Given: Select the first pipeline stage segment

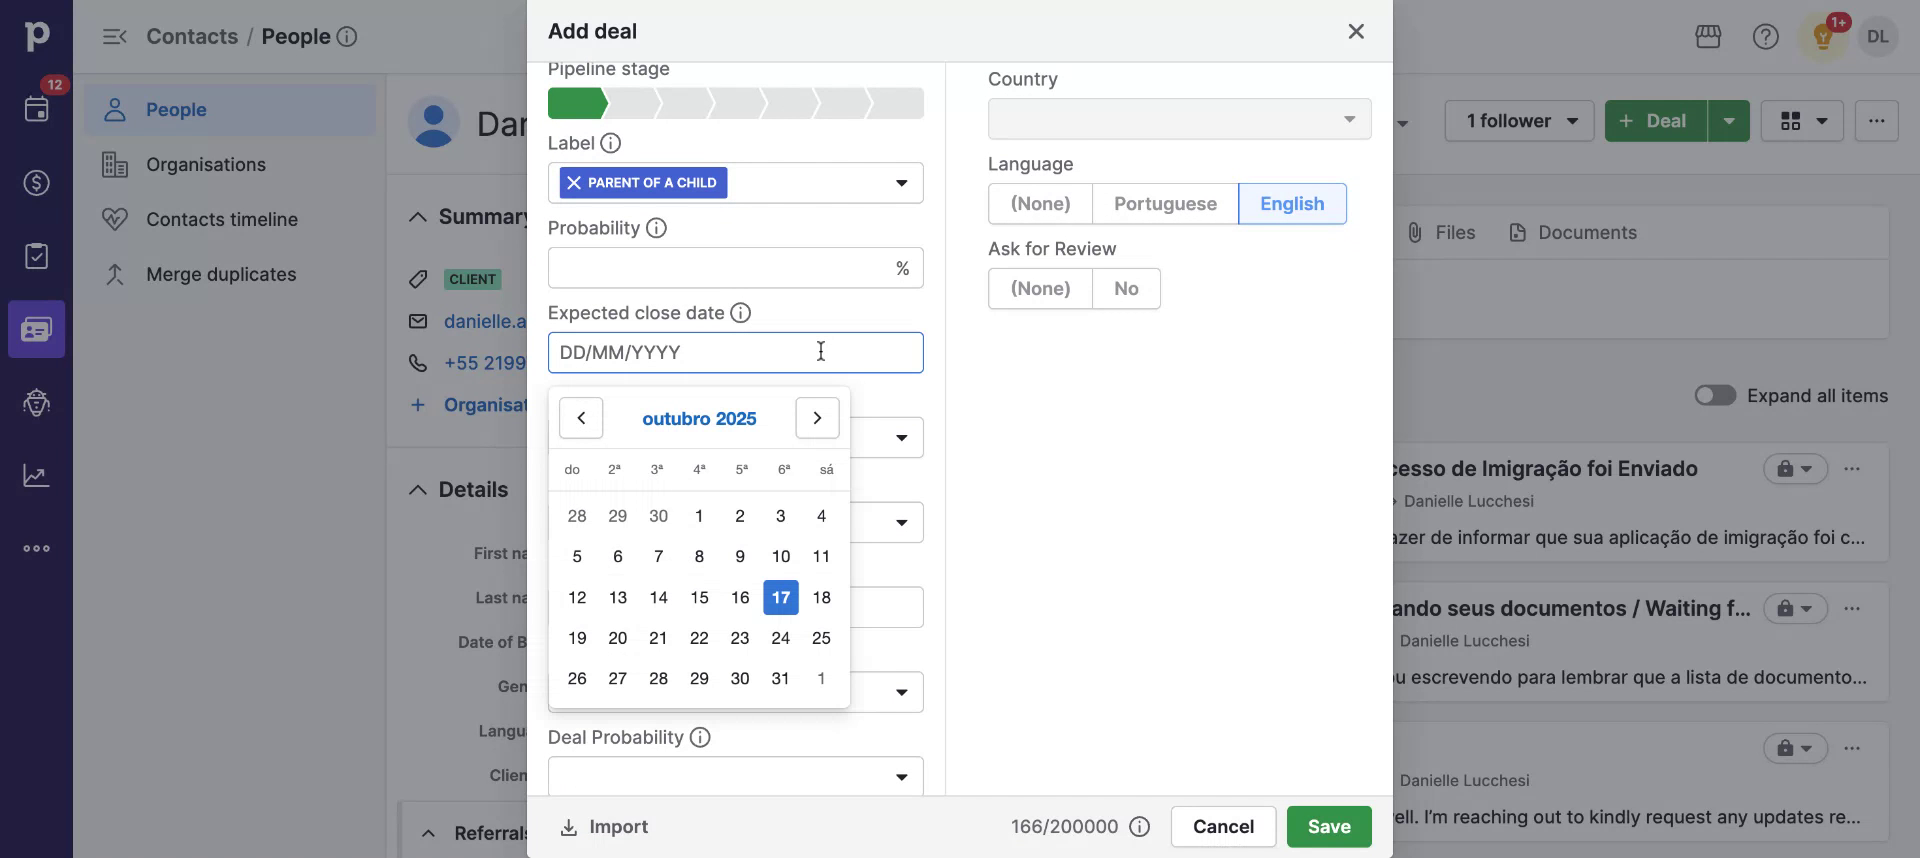Looking at the screenshot, I should click(575, 103).
